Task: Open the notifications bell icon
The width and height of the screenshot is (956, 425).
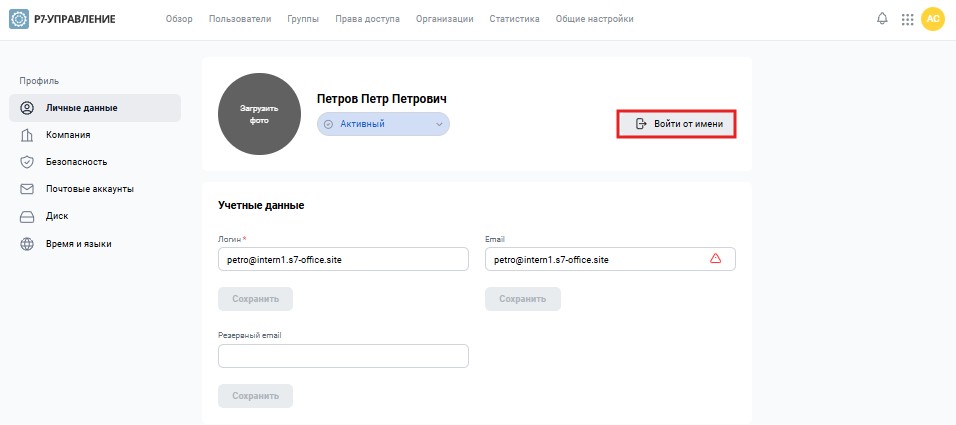Action: click(x=882, y=19)
